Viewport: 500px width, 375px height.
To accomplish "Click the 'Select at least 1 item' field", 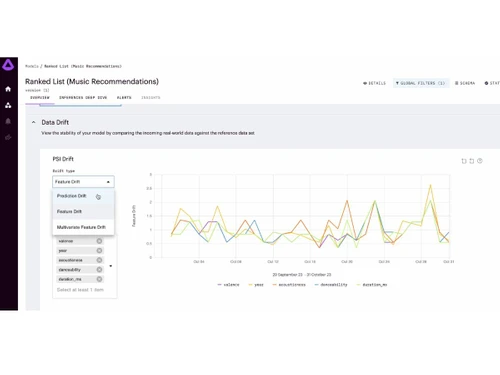I will tap(80, 290).
